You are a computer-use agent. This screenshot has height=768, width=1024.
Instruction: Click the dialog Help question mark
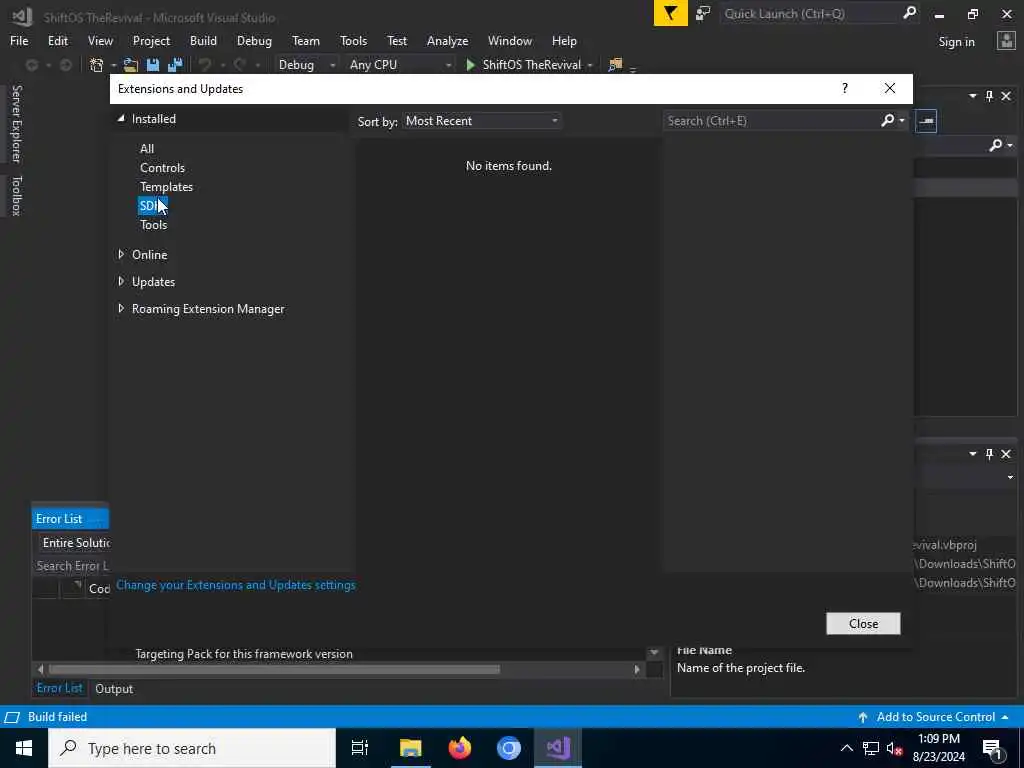[844, 88]
